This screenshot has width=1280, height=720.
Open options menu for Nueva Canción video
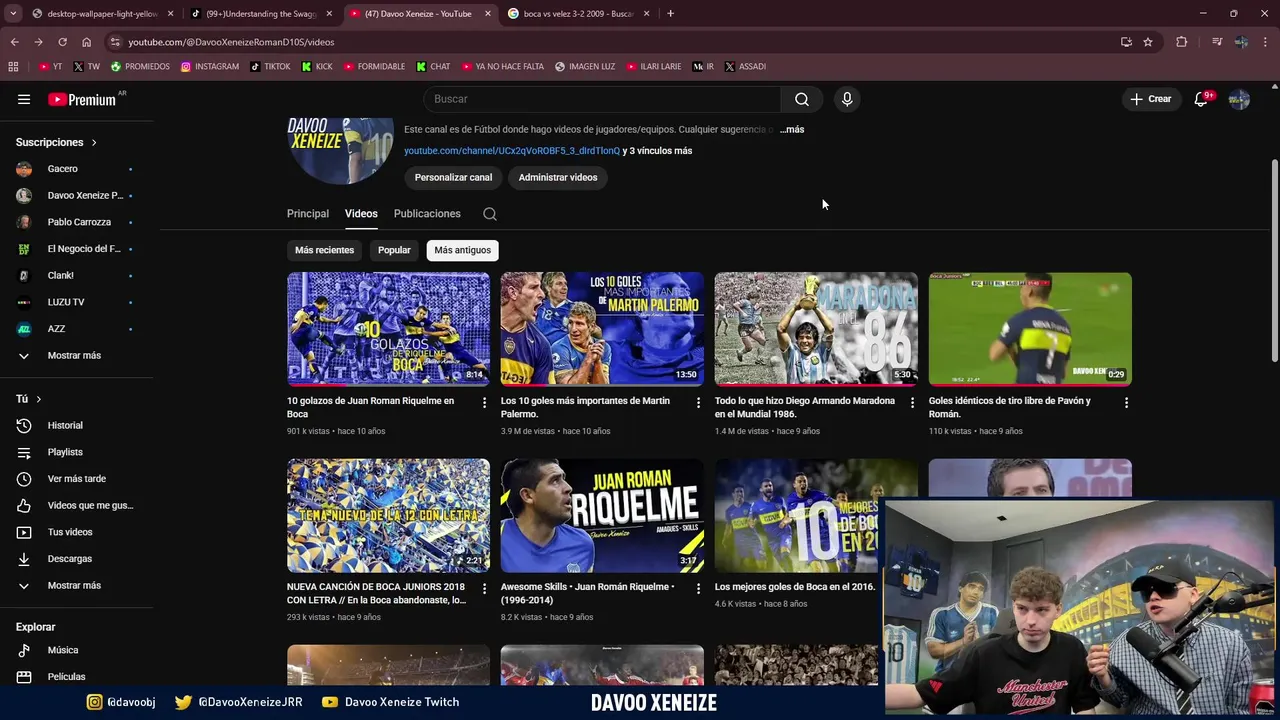(x=485, y=588)
